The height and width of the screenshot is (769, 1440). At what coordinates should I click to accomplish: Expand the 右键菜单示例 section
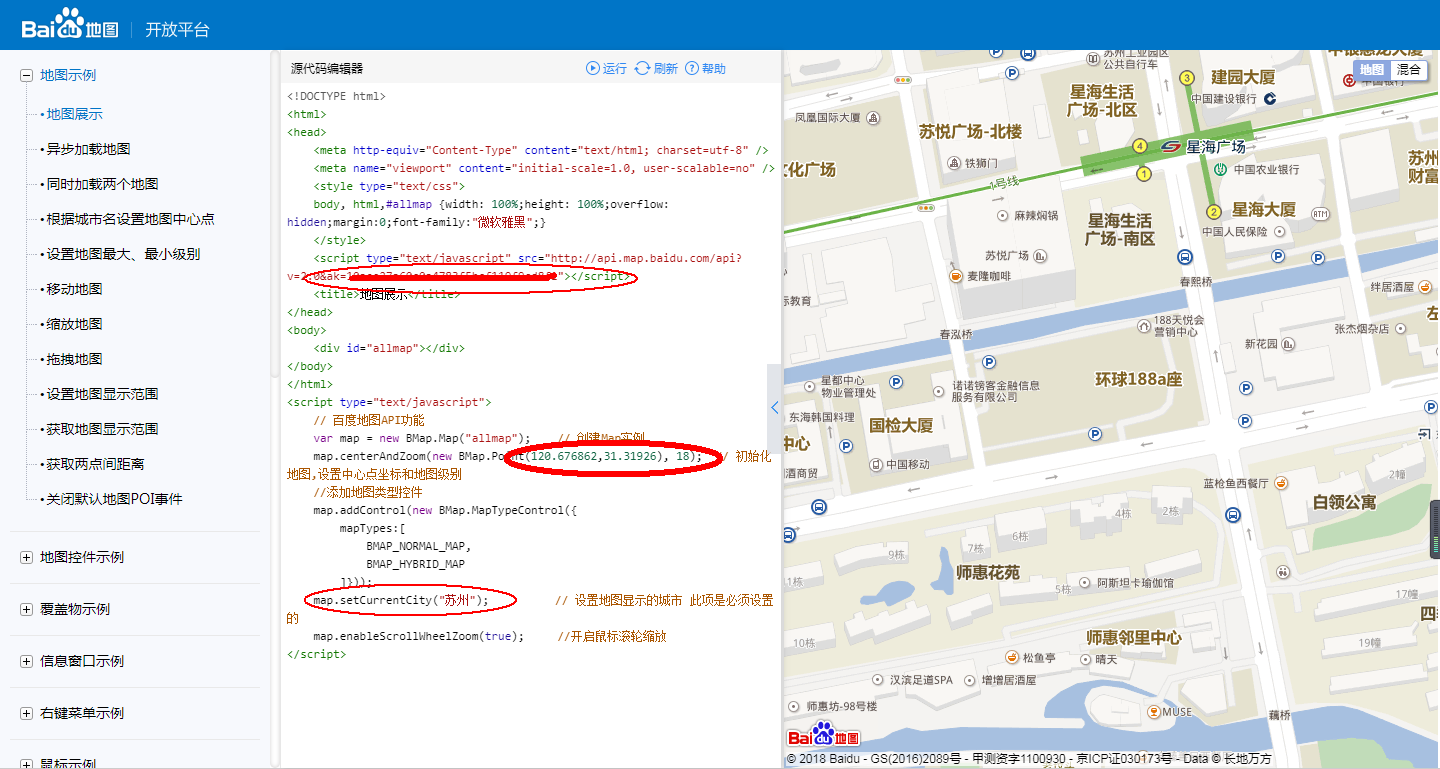point(26,713)
